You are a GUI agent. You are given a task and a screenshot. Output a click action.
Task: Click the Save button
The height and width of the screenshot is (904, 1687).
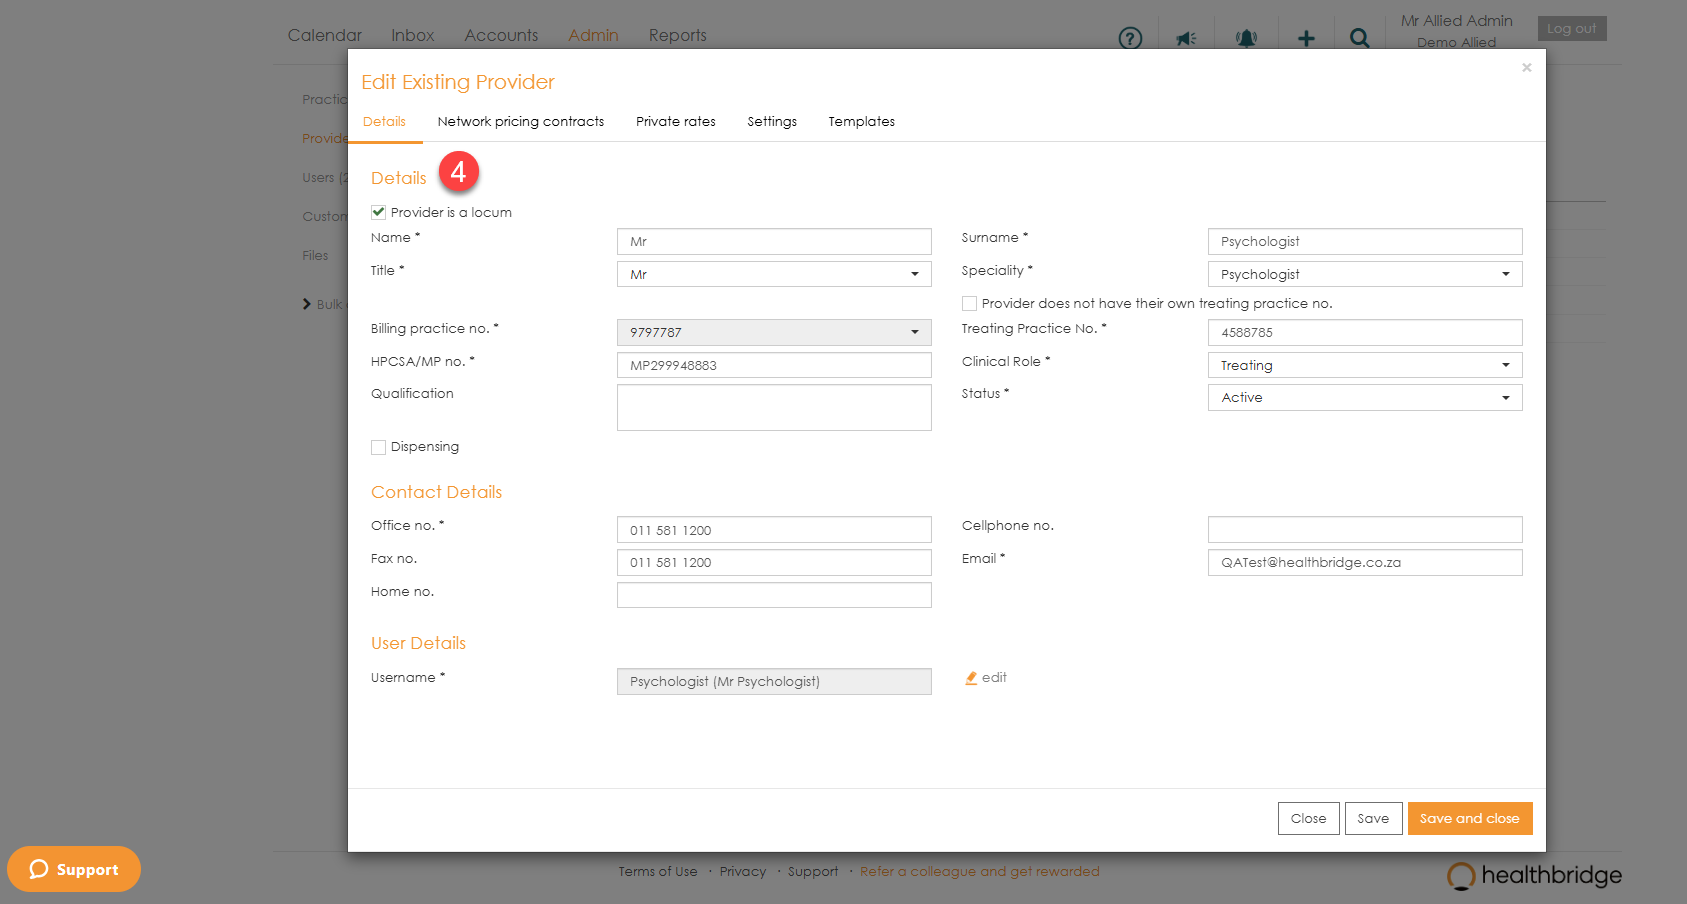[x=1372, y=818]
